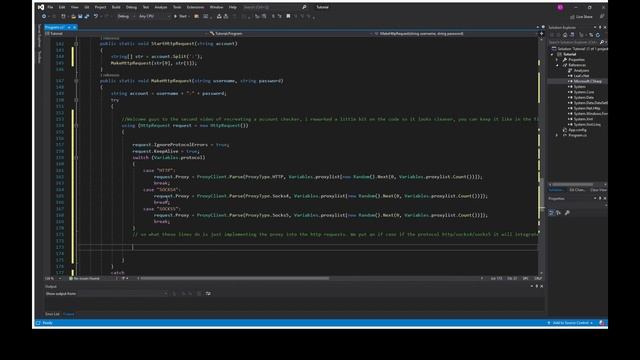Open the Extensions menu
This screenshot has width=640, height=360.
pyautogui.click(x=196, y=7)
